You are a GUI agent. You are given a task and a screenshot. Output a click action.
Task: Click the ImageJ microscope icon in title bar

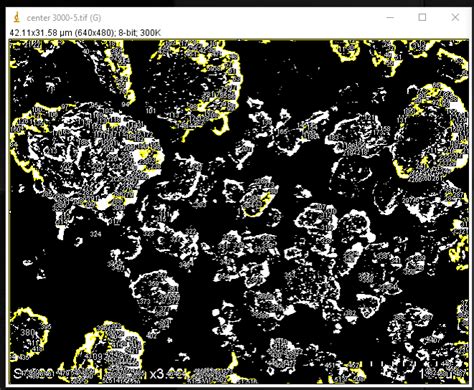(x=16, y=17)
